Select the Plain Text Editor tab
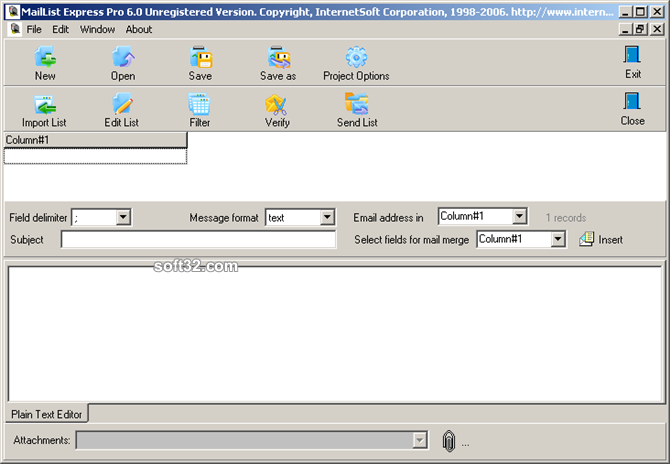This screenshot has height=464, width=670. click(x=47, y=414)
